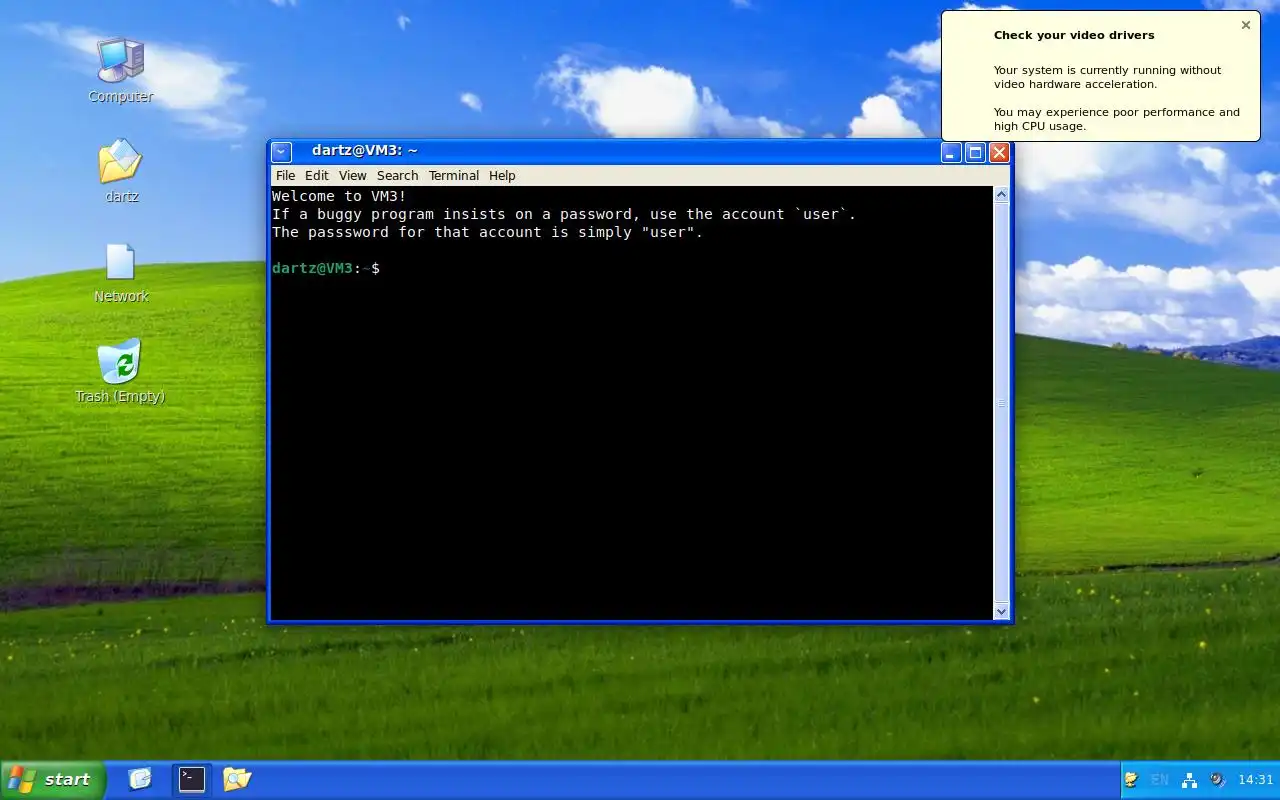Open the Trash (Empty) icon
This screenshot has height=800, width=1280.
tap(120, 371)
